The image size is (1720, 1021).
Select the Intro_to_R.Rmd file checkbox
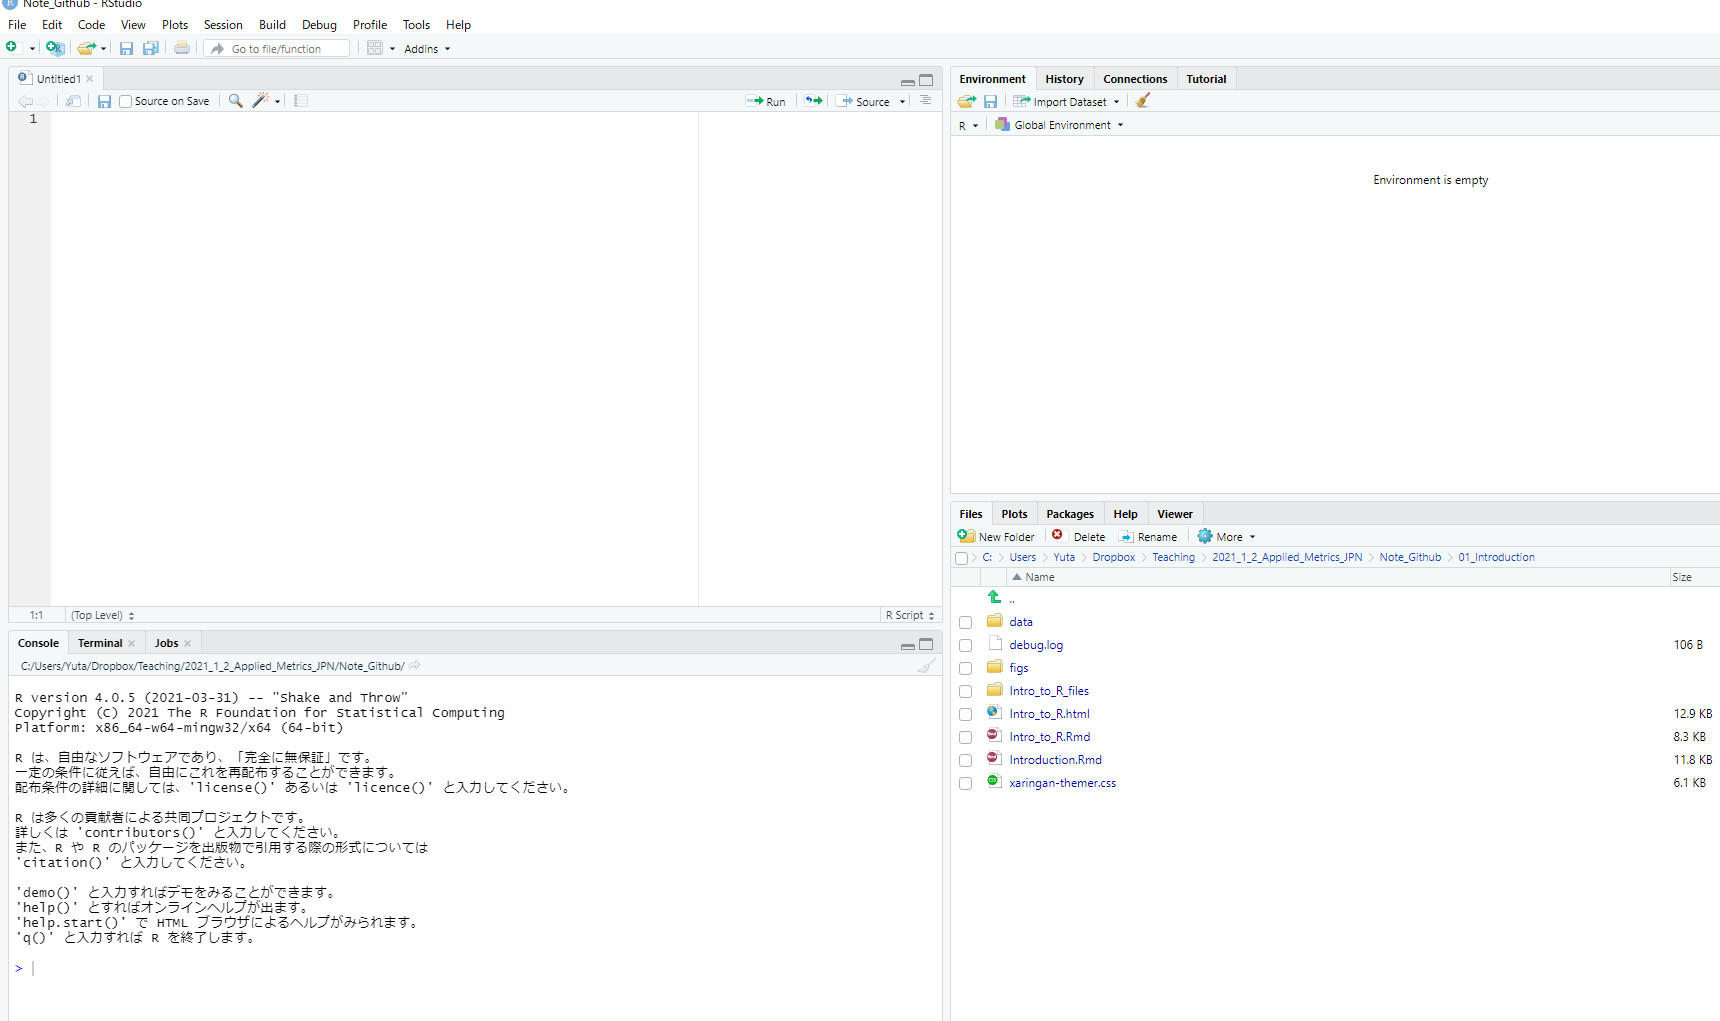pos(965,738)
